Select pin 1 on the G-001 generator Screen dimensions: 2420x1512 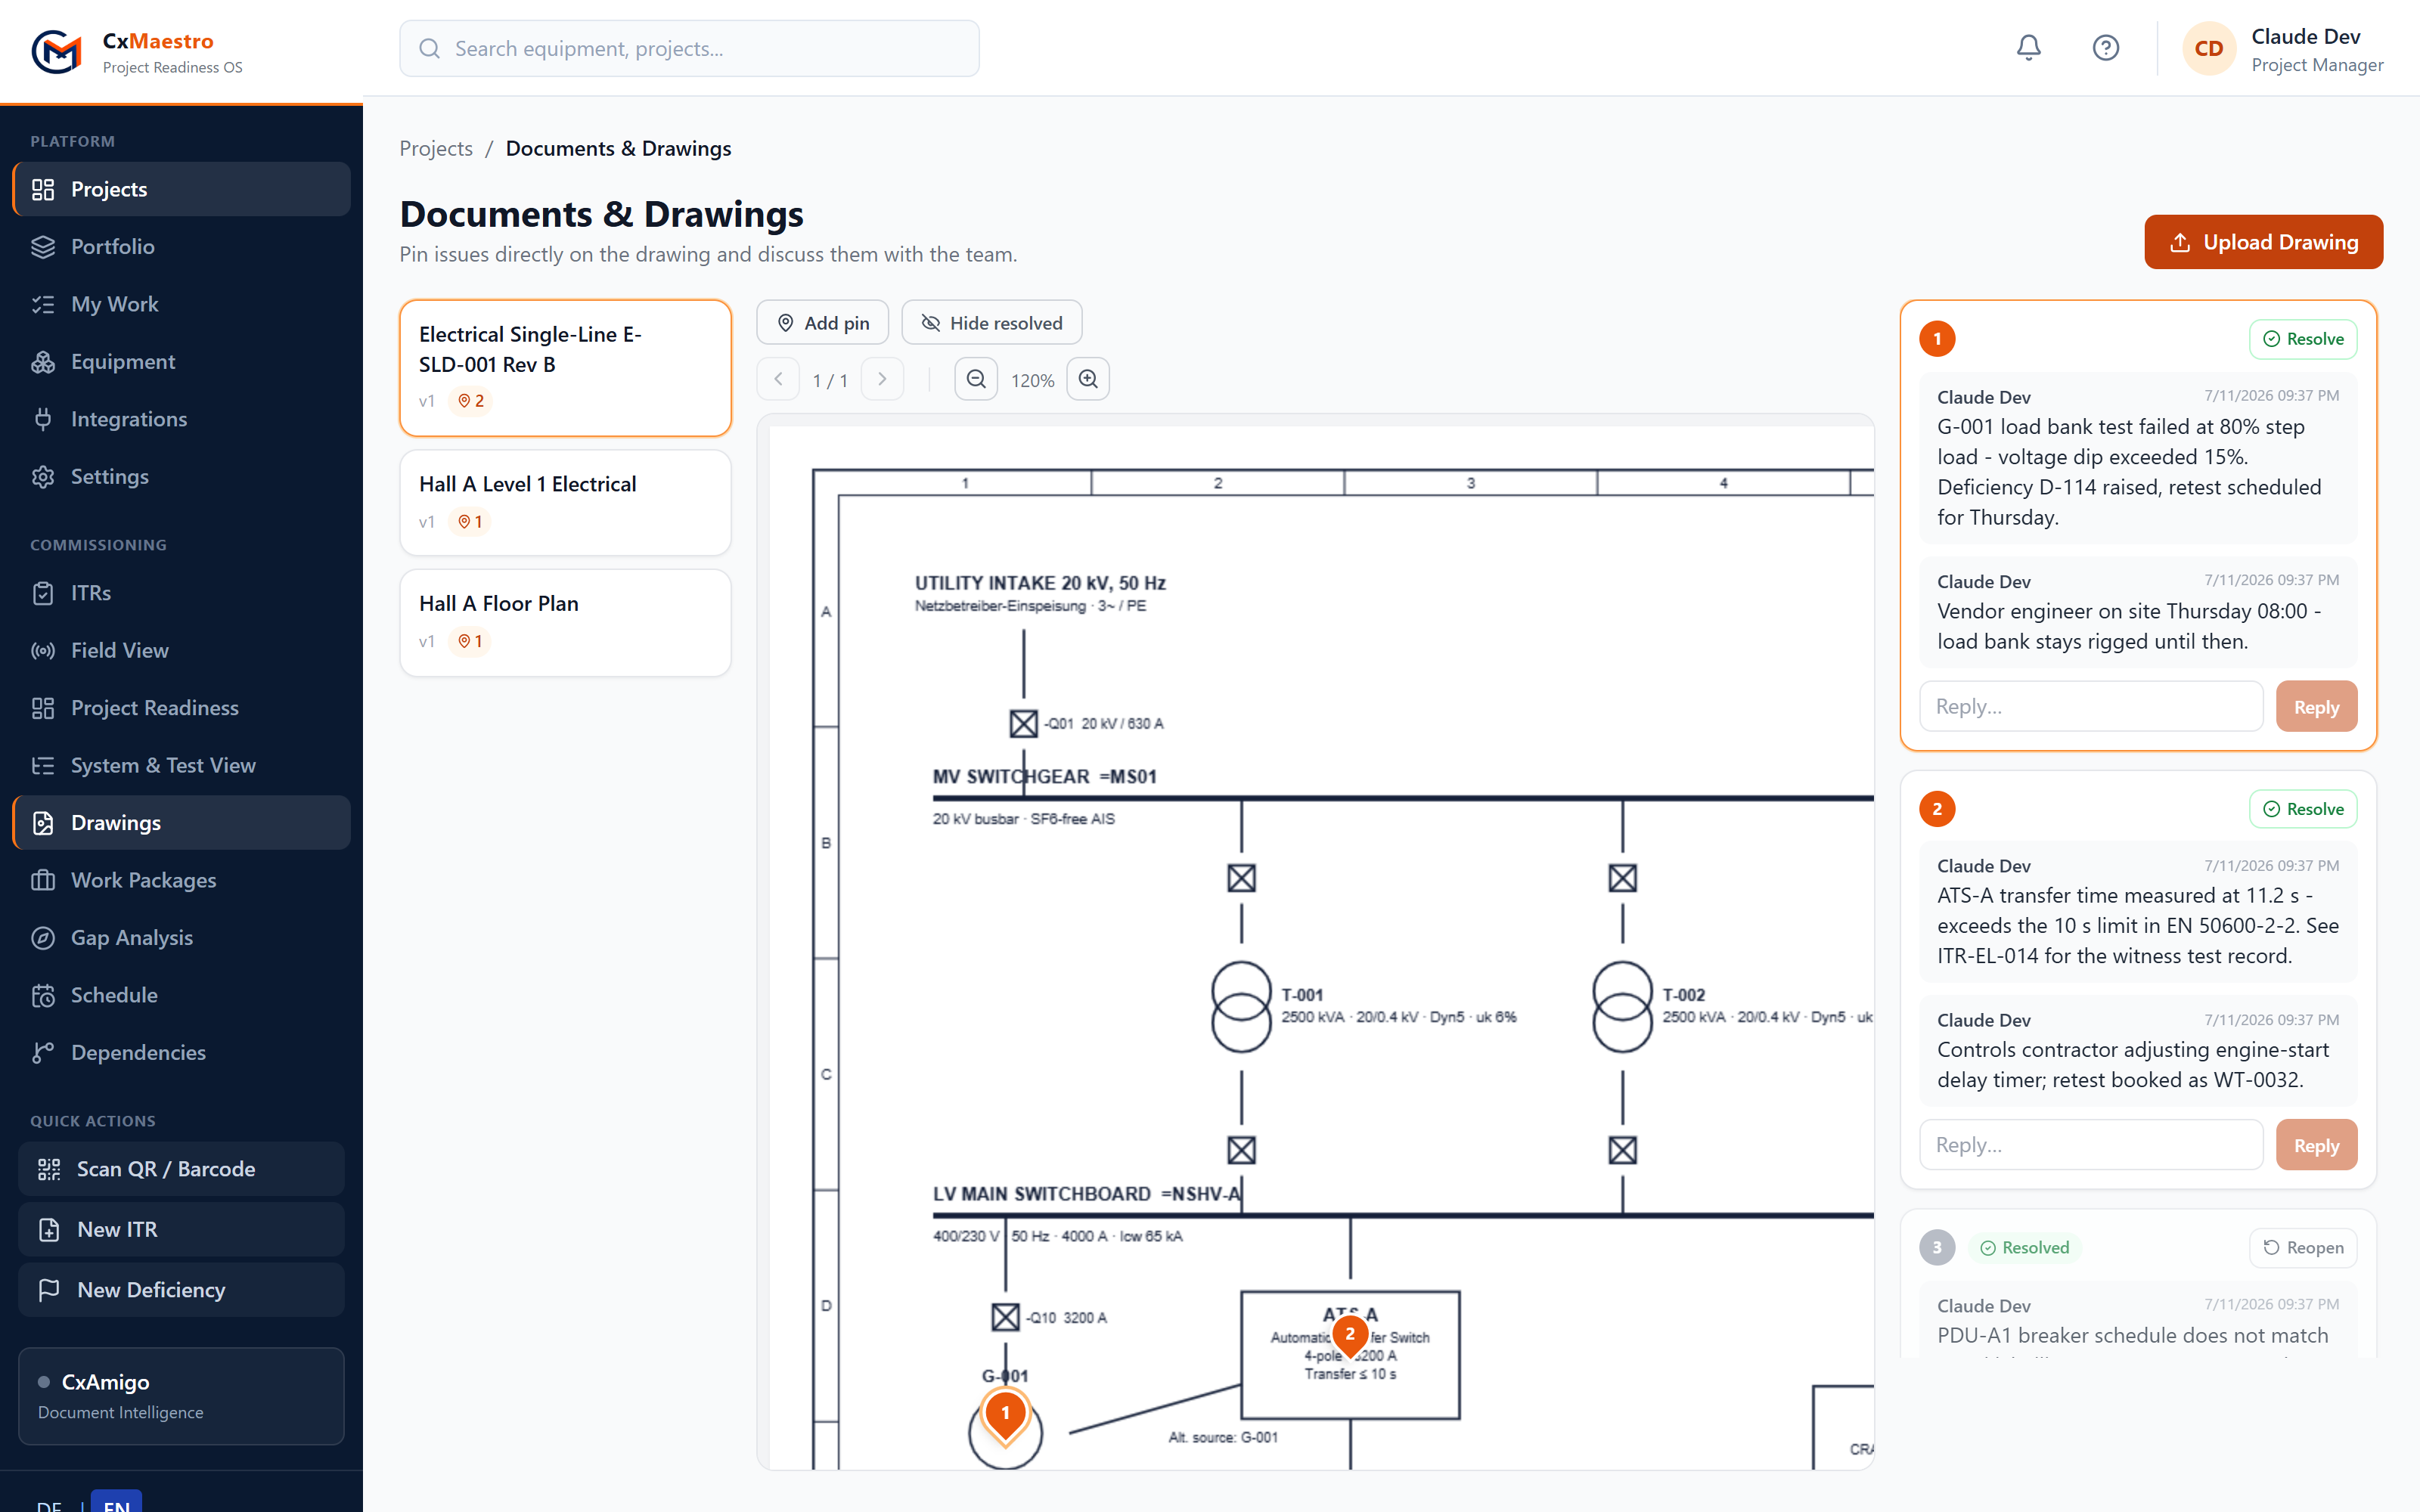(1005, 1416)
